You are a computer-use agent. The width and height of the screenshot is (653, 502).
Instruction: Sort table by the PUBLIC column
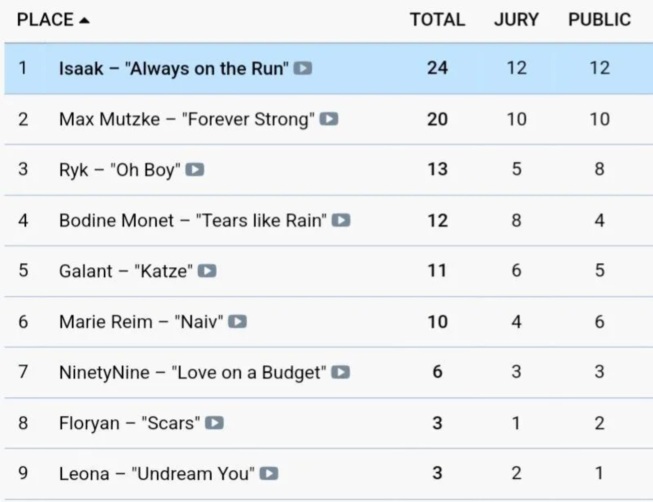tap(600, 20)
